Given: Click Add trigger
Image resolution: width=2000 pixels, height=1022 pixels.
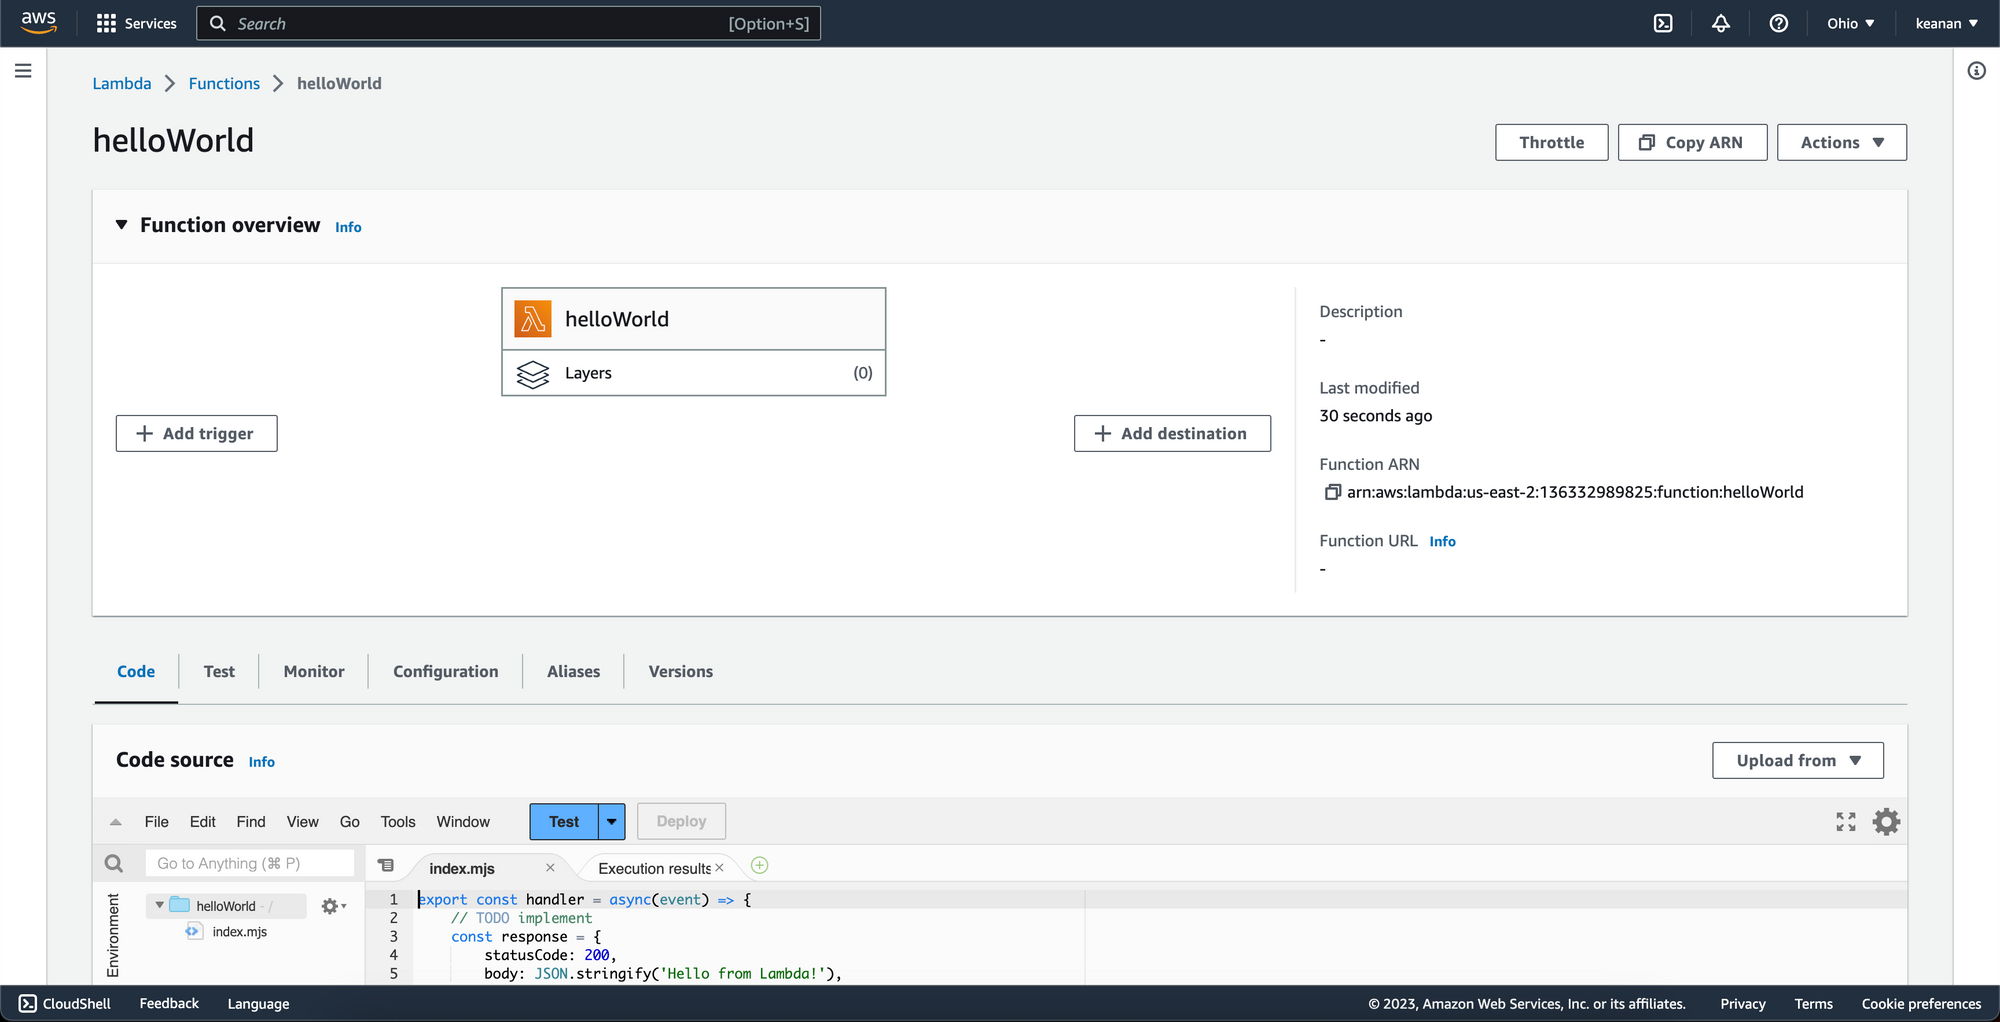Looking at the screenshot, I should [x=197, y=433].
